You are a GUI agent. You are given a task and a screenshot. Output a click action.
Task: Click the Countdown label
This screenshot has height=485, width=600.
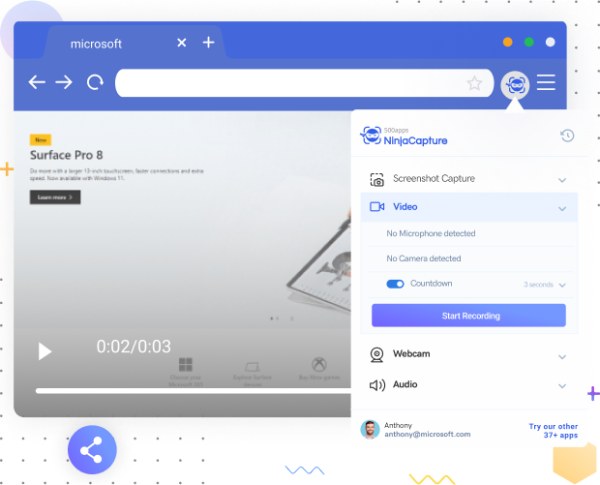[x=431, y=284]
